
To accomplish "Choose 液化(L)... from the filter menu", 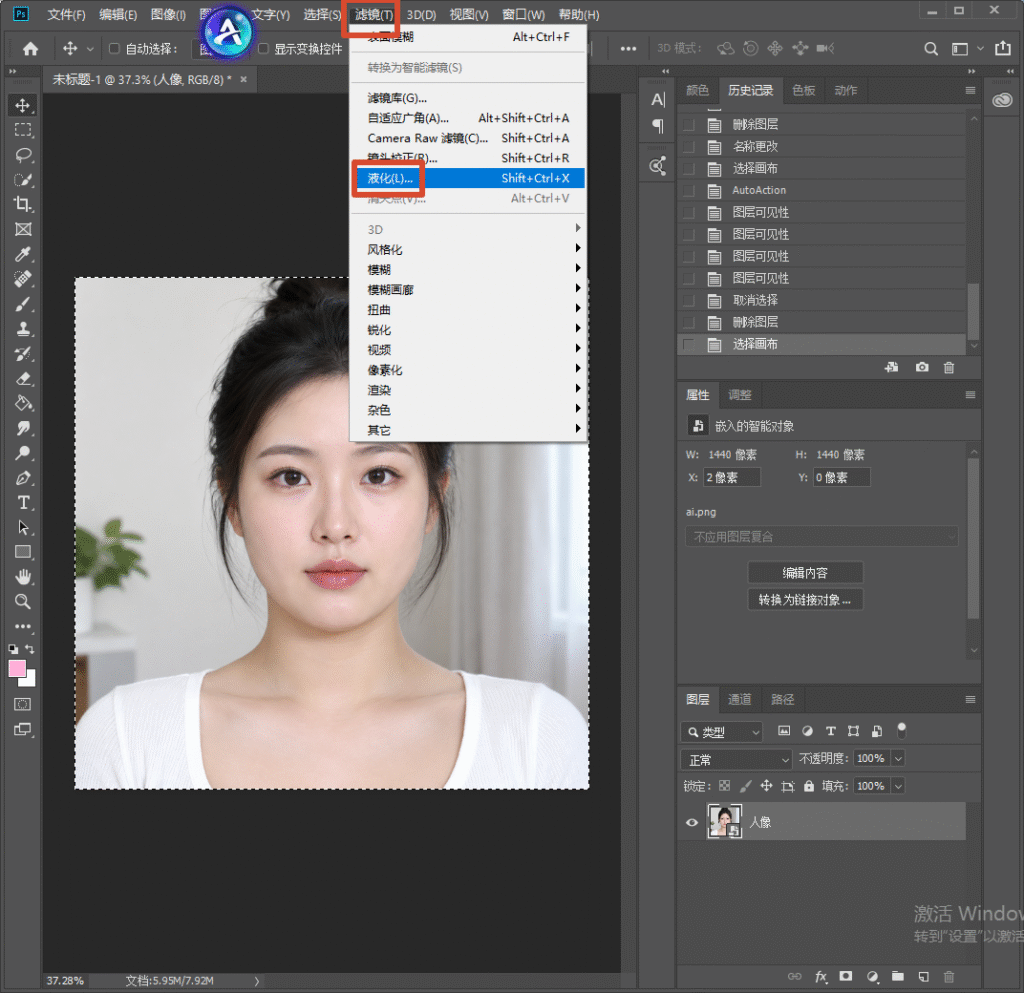I will [468, 178].
